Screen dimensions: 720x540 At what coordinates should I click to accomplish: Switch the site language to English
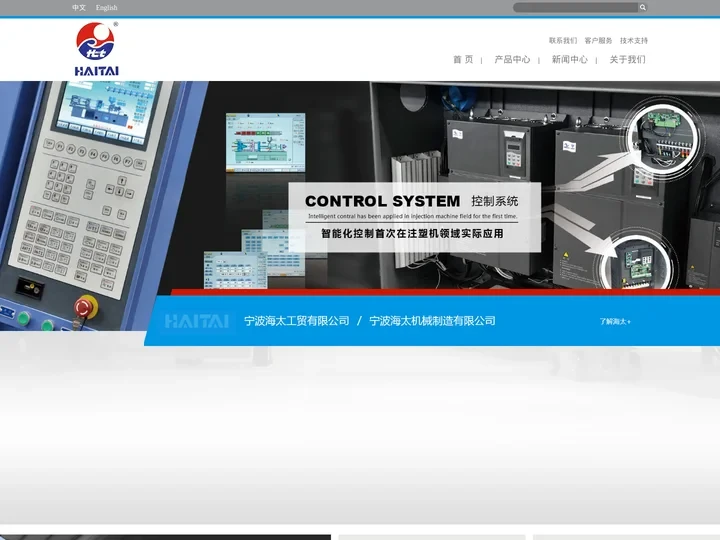click(107, 7)
